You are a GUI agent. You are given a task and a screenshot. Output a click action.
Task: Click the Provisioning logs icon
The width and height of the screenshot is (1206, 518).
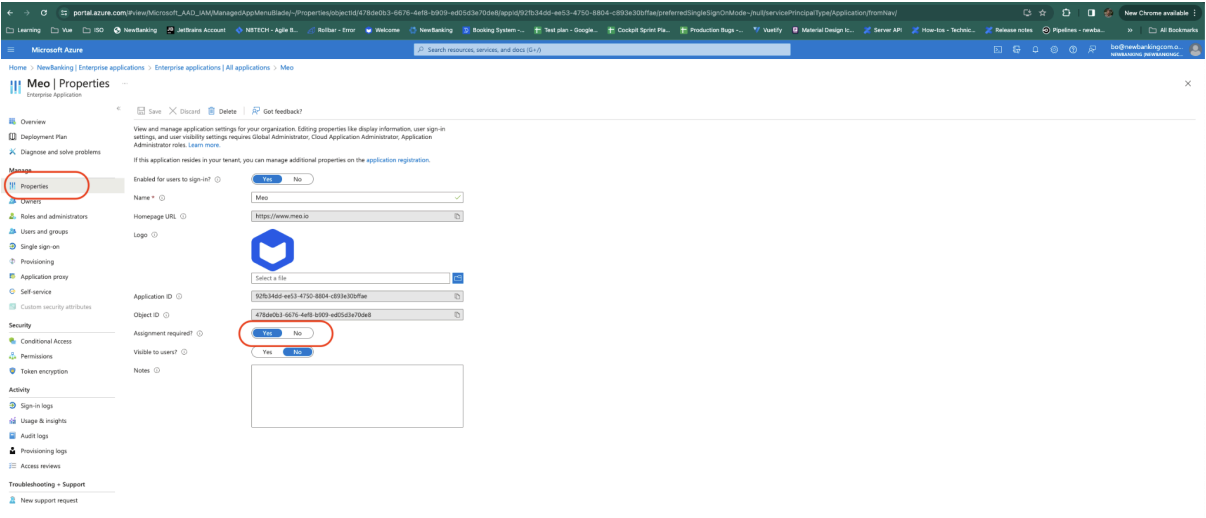pyautogui.click(x=12, y=451)
